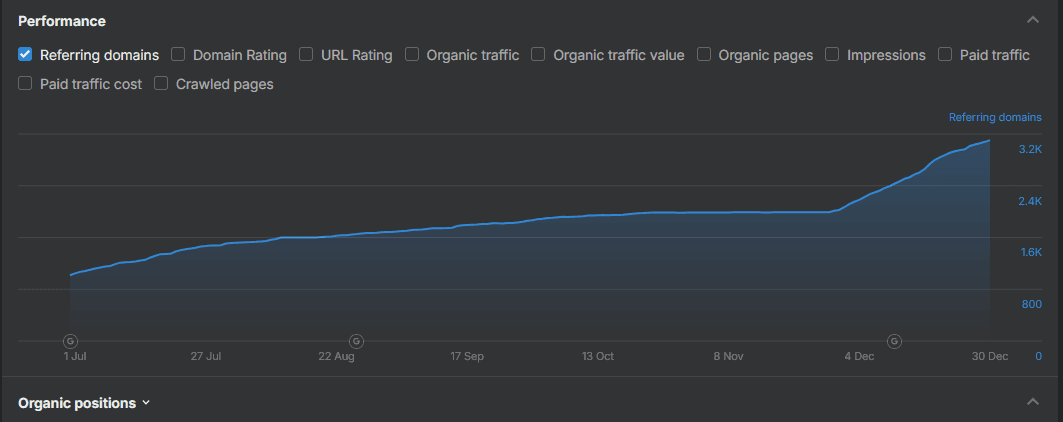Click the Google update marker near 4 Dec
This screenshot has height=422, width=1063.
(894, 341)
